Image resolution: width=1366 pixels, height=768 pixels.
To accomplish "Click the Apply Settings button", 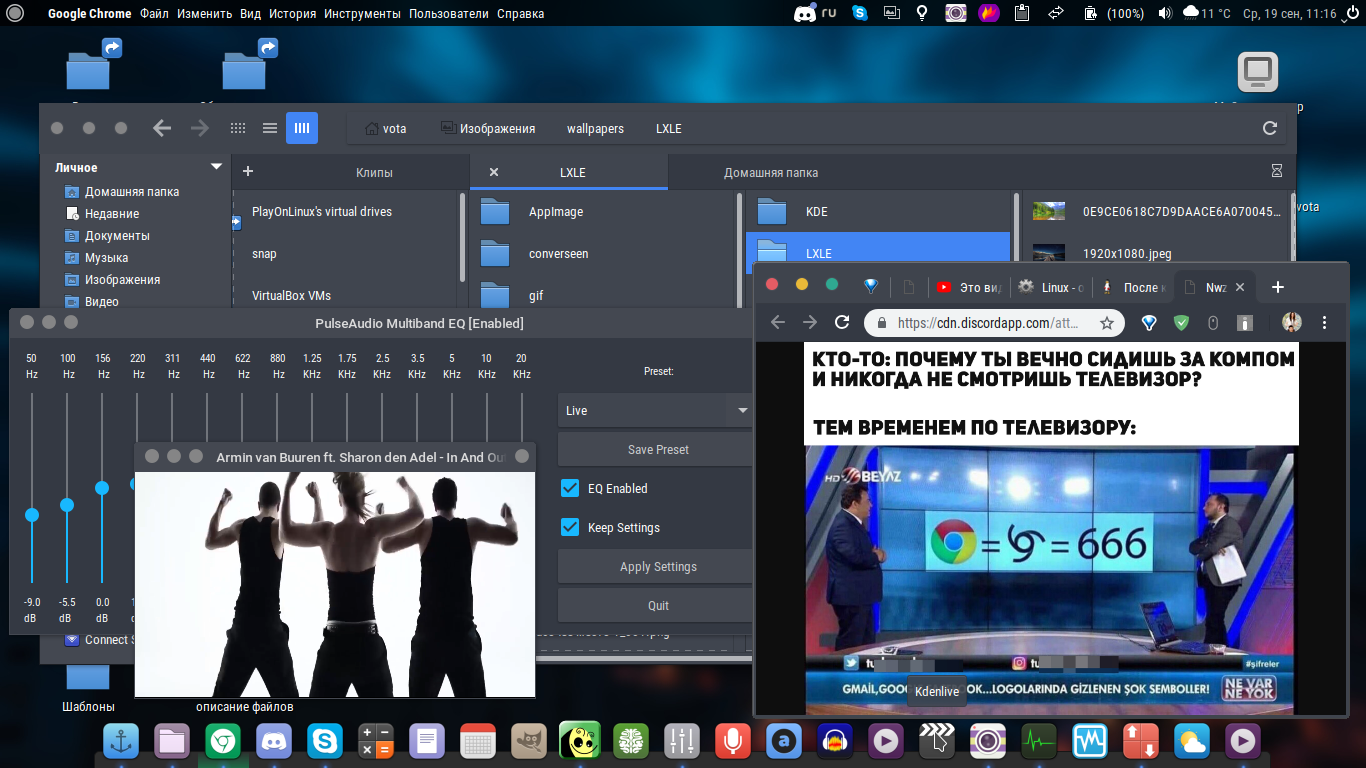I will tap(657, 566).
